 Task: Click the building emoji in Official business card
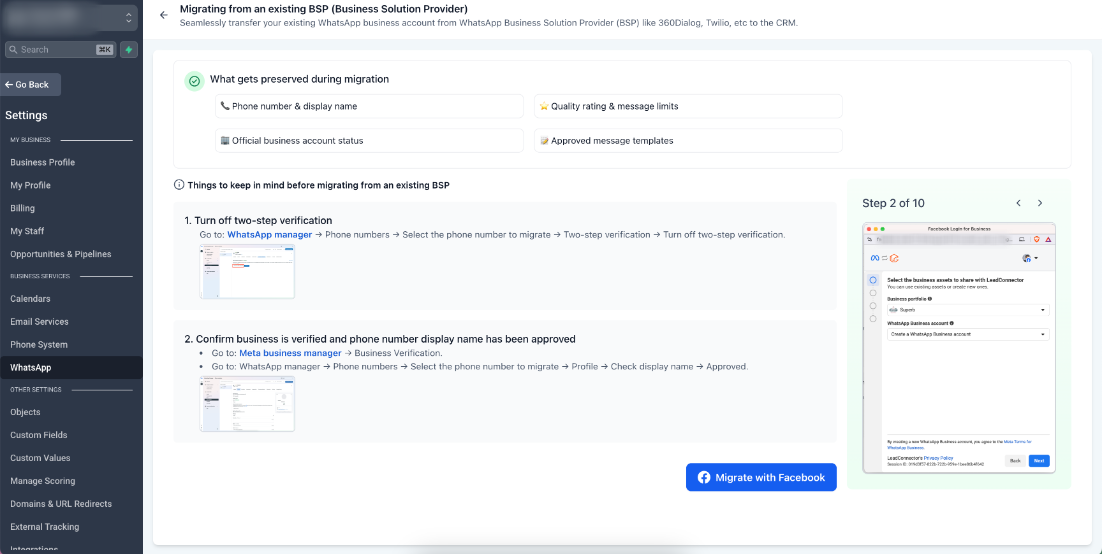coord(225,141)
